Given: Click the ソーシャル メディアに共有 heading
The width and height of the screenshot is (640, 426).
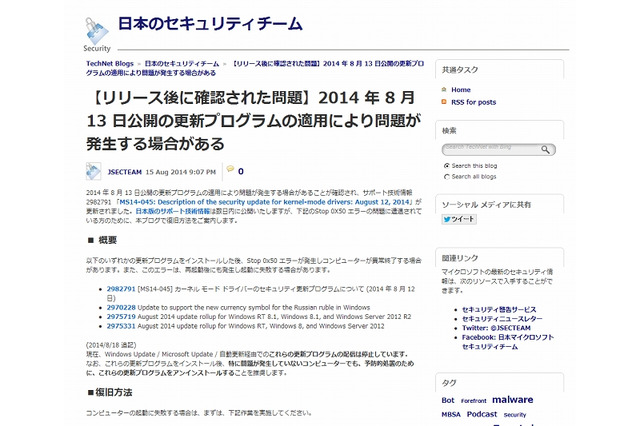Looking at the screenshot, I should coord(486,205).
